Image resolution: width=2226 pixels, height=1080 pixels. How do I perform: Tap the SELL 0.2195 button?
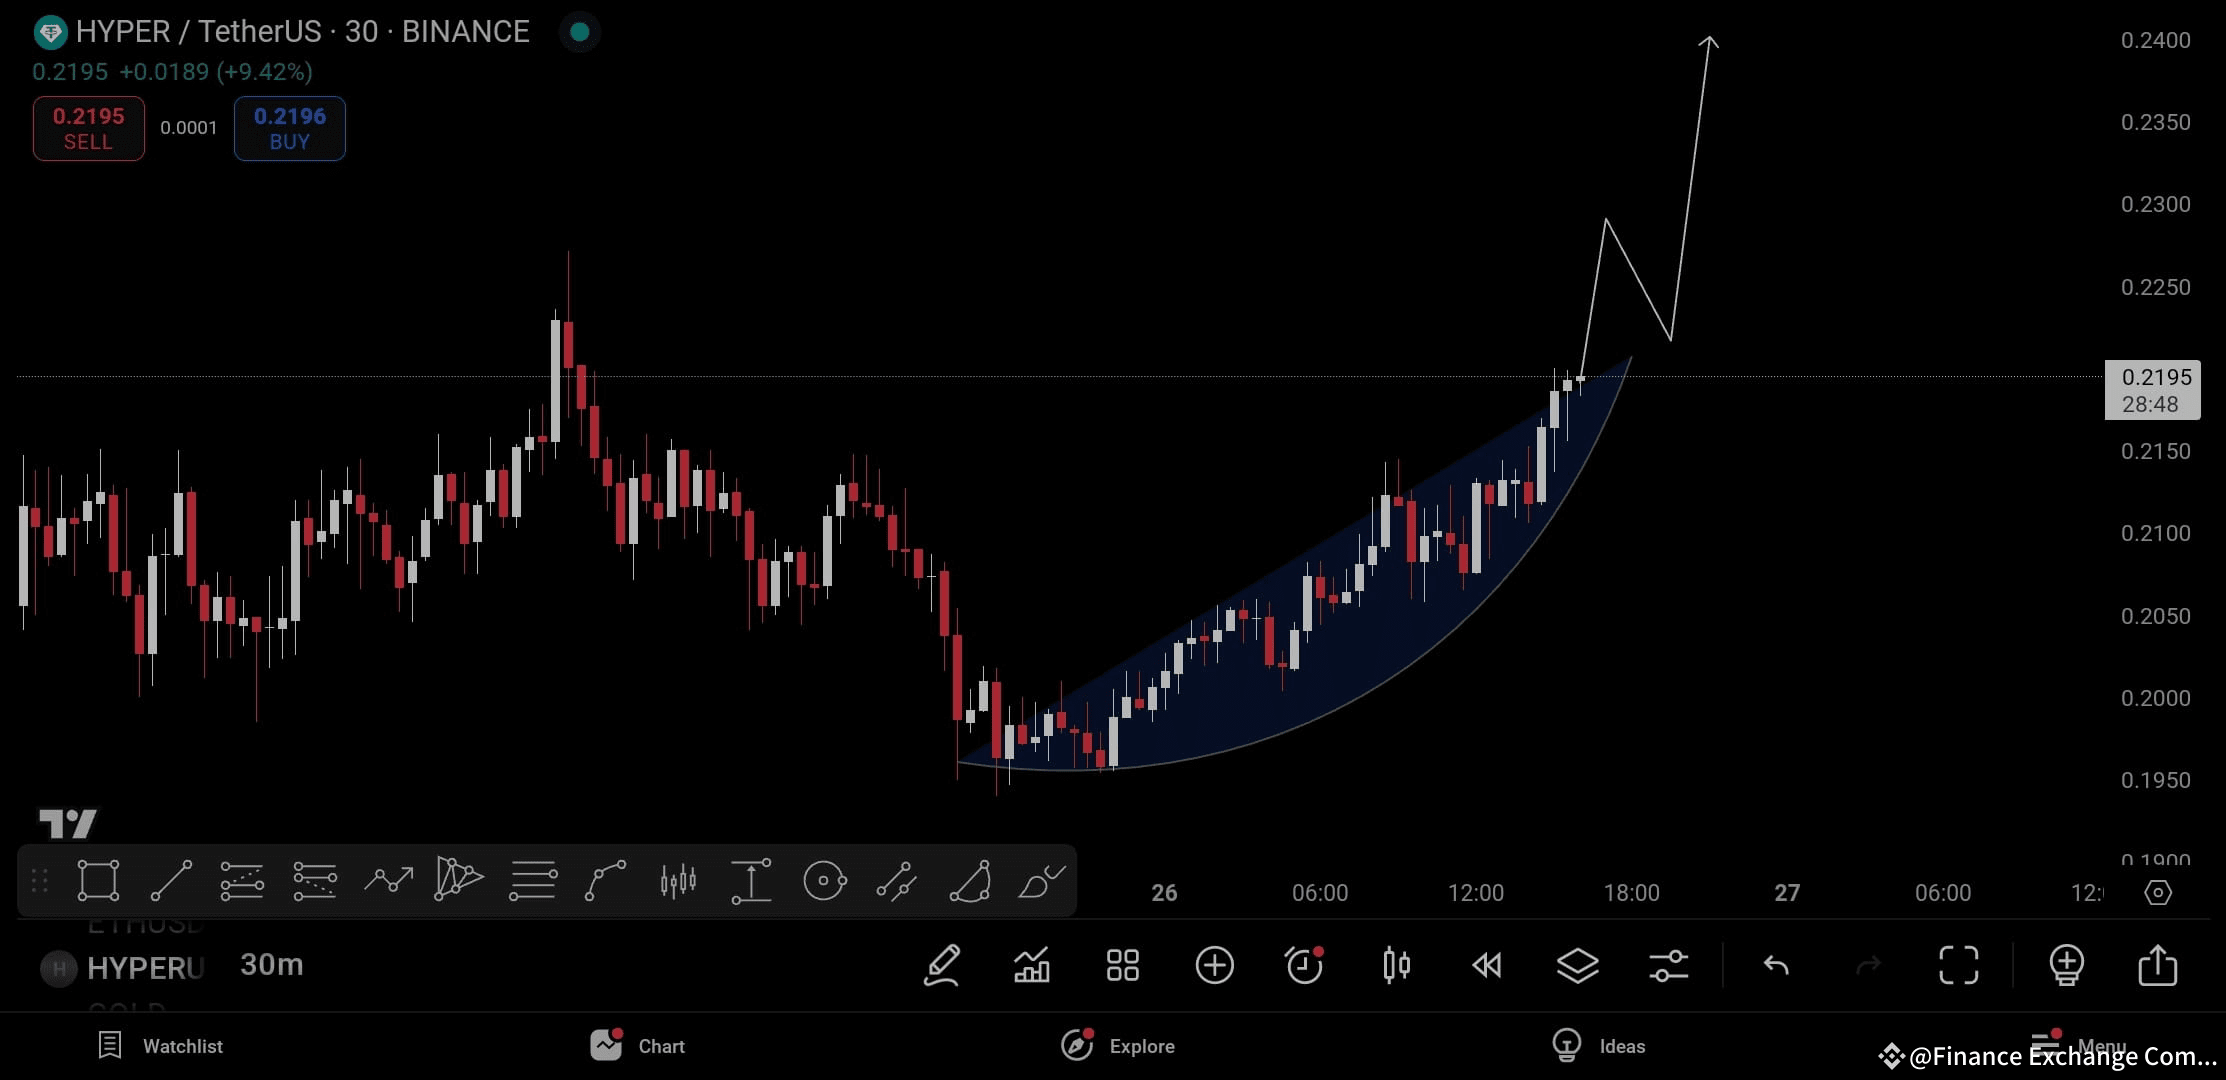(x=89, y=128)
